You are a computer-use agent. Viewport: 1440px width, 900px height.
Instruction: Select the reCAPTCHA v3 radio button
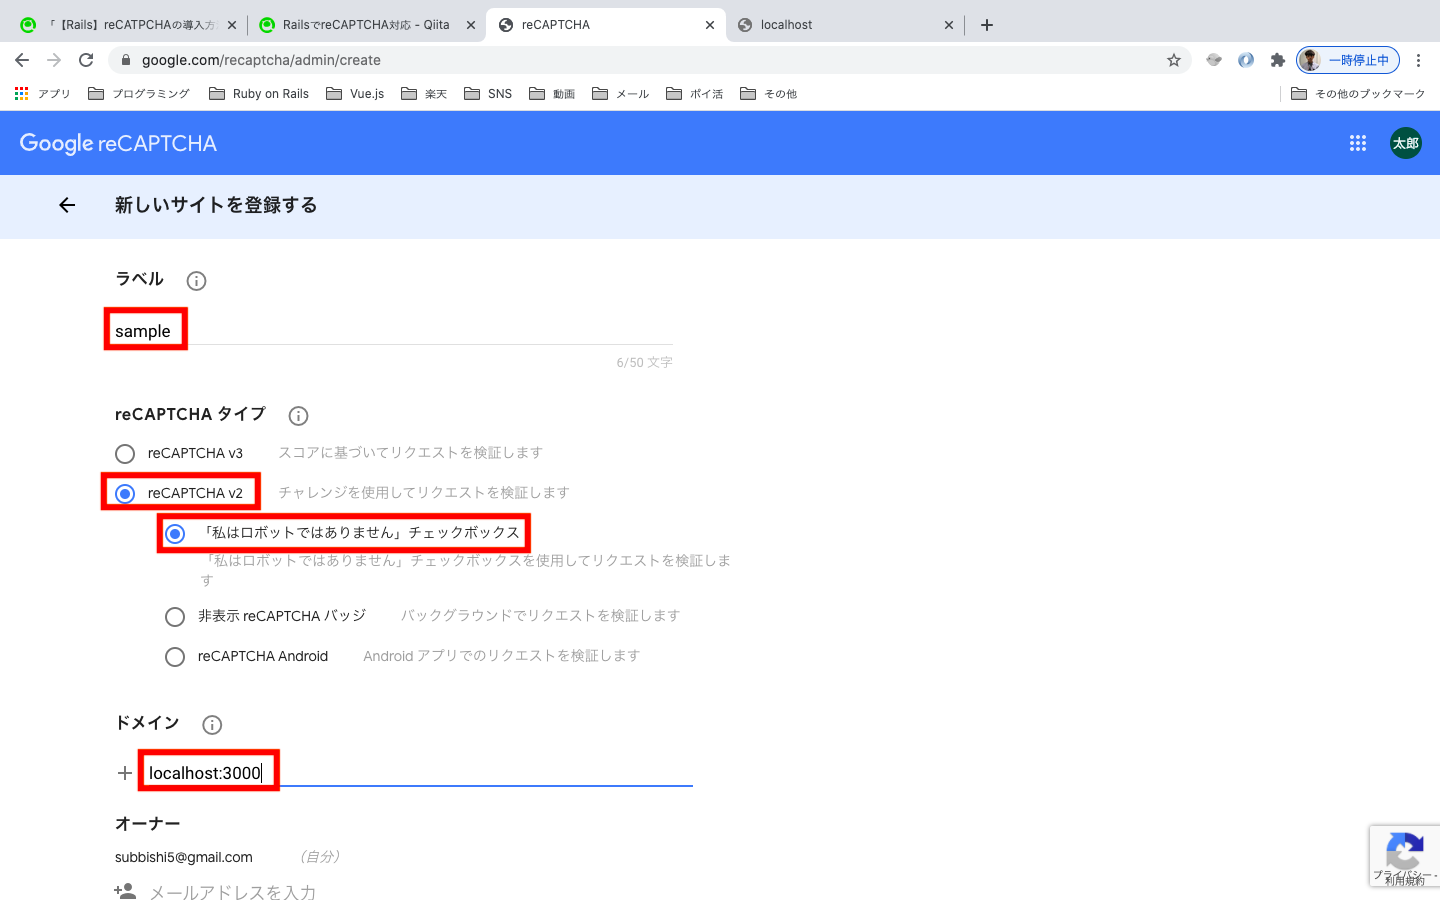(125, 454)
